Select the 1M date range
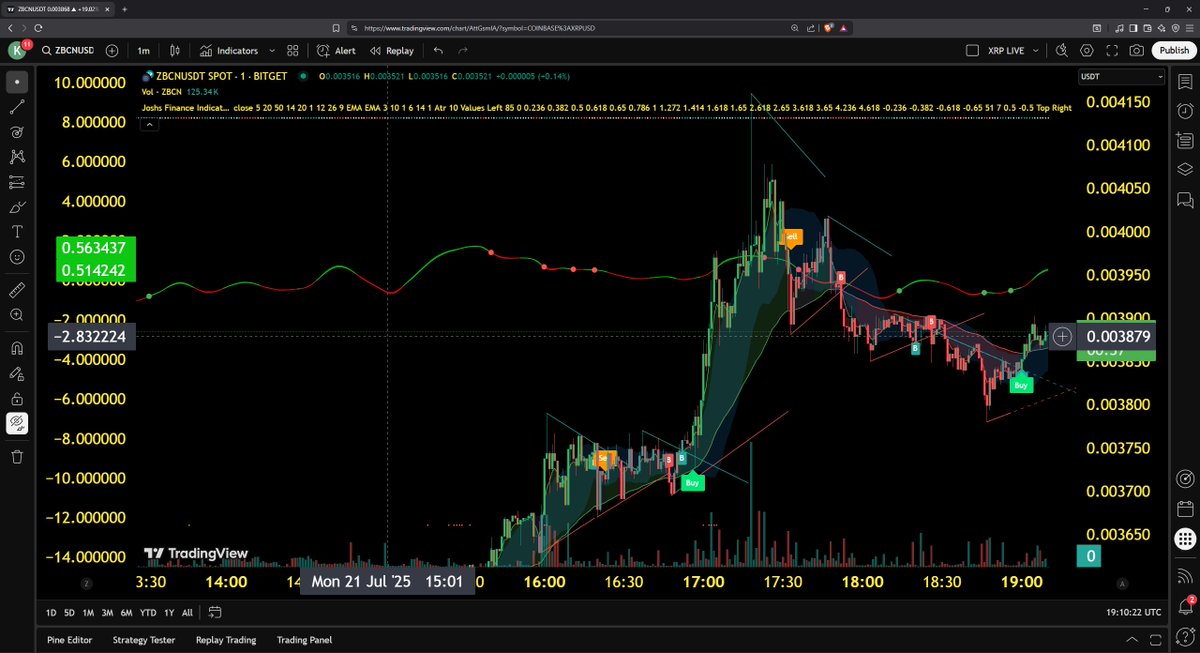The height and width of the screenshot is (653, 1200). tap(88, 612)
